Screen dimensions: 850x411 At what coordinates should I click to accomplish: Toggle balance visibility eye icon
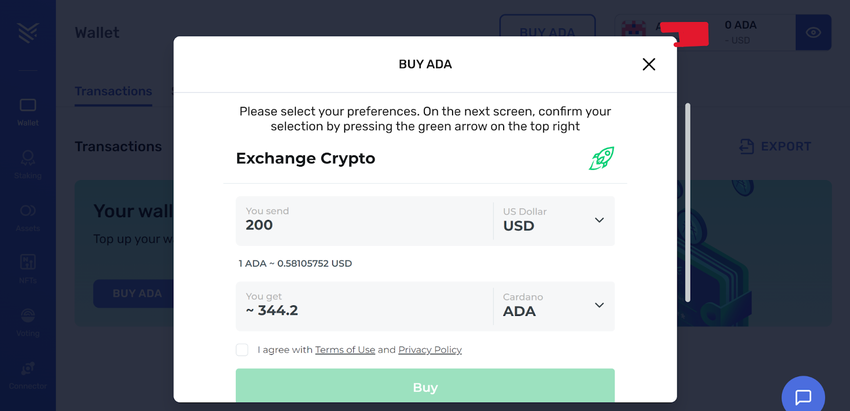(x=813, y=33)
